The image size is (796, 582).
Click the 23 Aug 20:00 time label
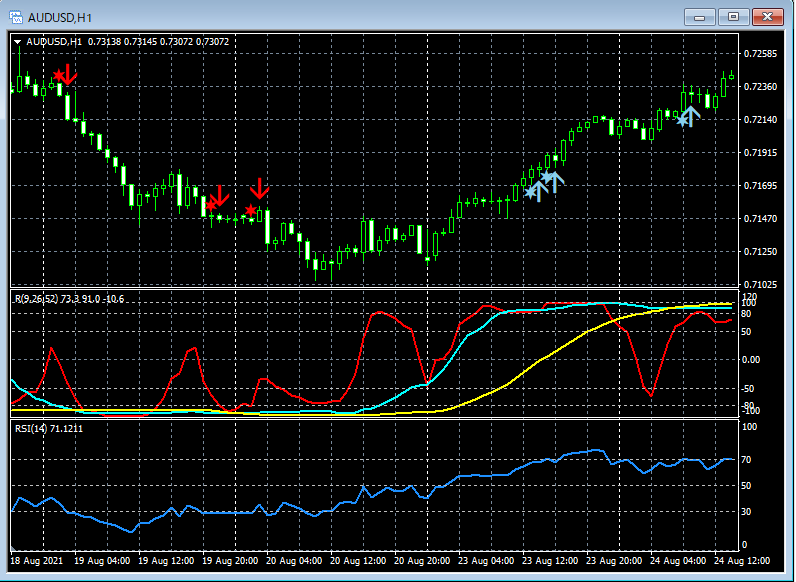(x=614, y=561)
